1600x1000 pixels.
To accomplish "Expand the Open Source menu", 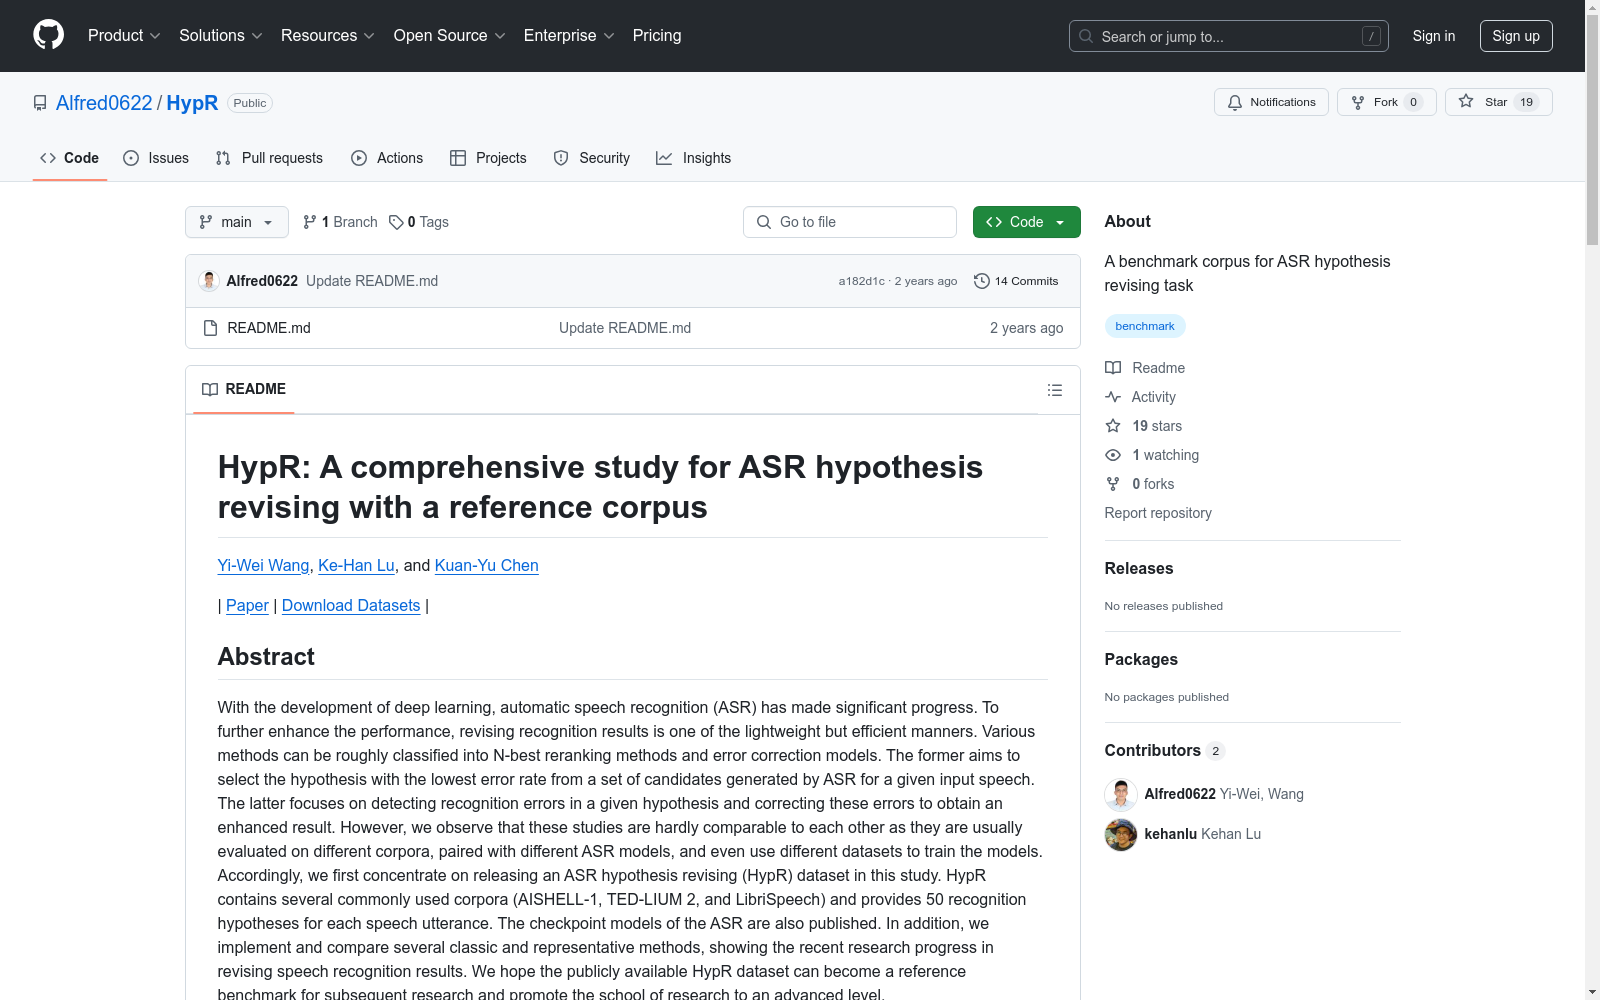I will click(450, 36).
